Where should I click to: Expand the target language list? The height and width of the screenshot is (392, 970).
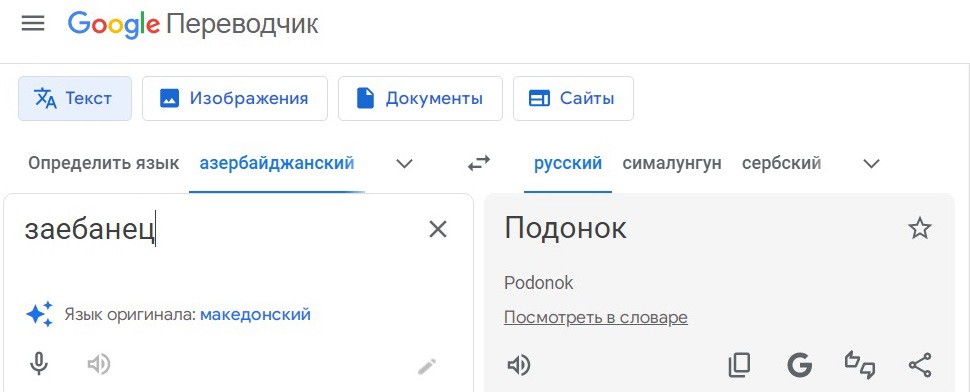[x=871, y=164]
